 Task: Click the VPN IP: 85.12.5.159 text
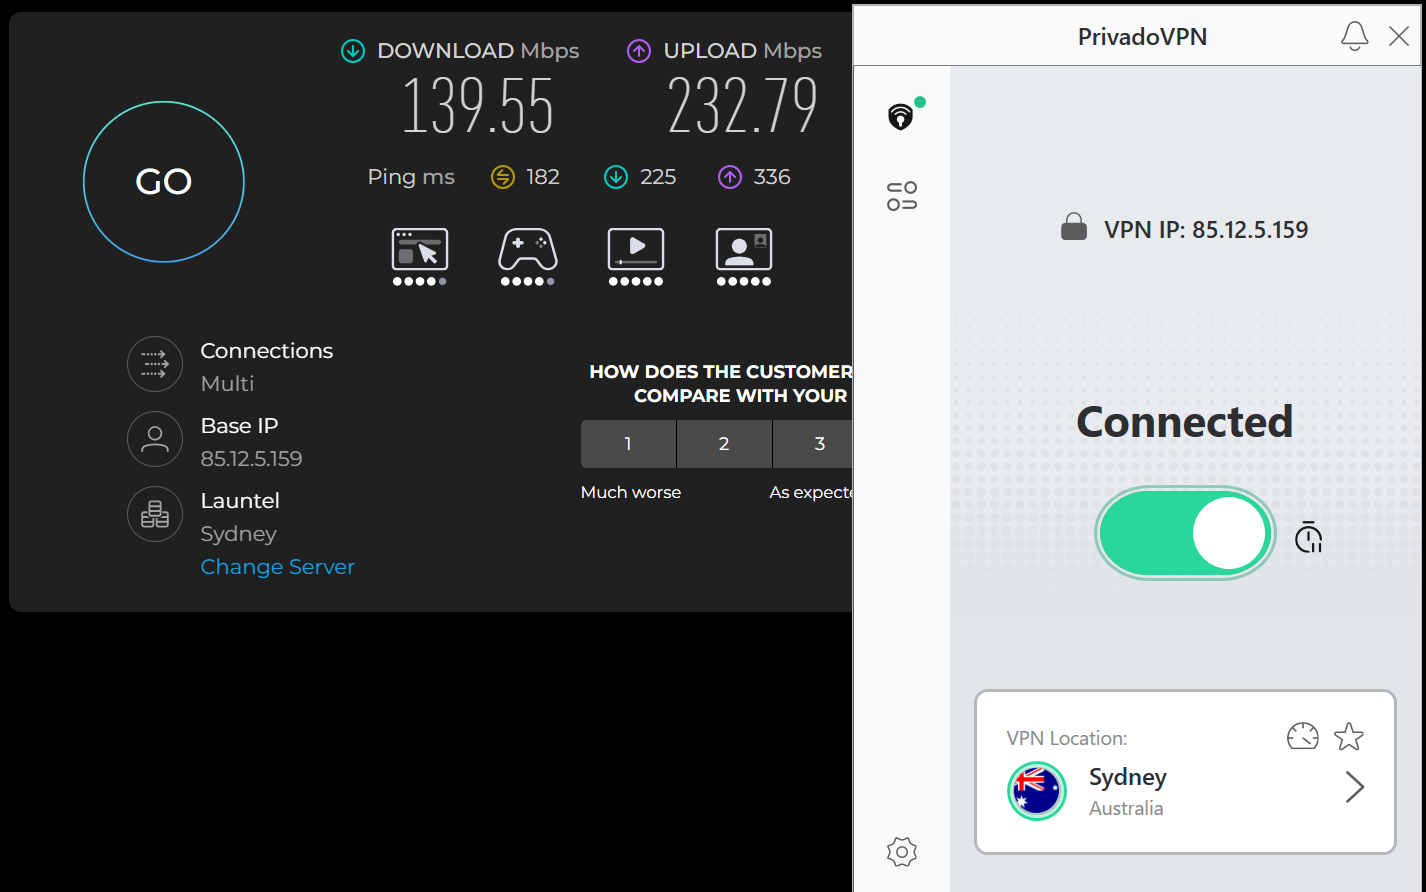pyautogui.click(x=1206, y=230)
